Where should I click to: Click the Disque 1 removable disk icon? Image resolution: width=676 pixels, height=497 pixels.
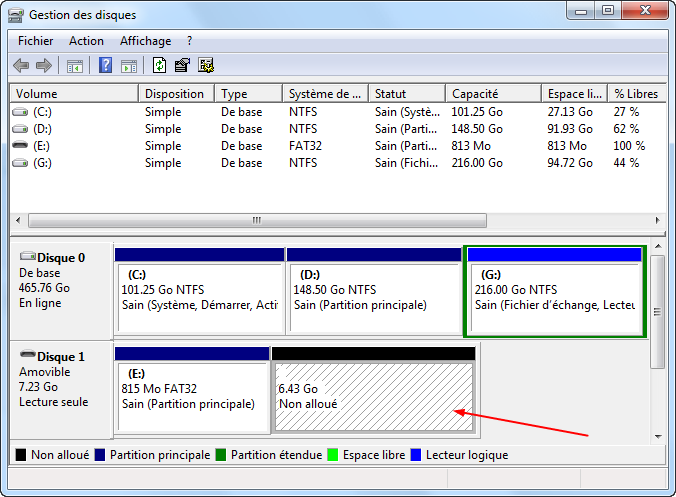tap(28, 354)
